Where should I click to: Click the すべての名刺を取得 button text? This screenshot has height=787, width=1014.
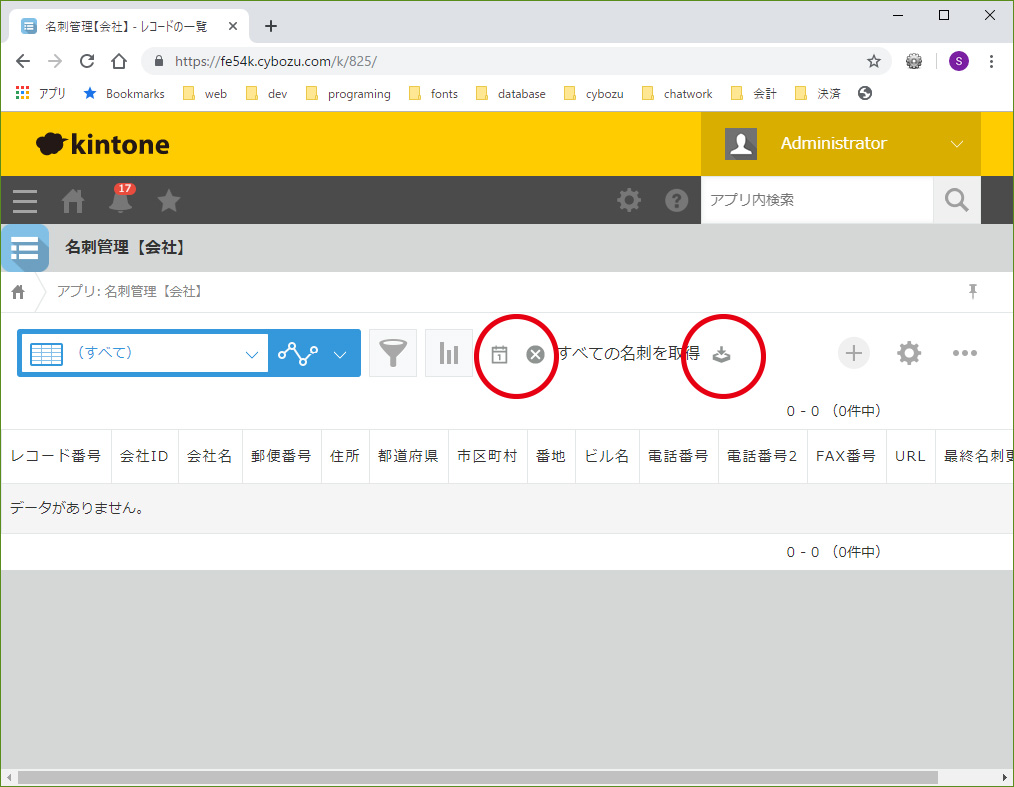pos(629,353)
